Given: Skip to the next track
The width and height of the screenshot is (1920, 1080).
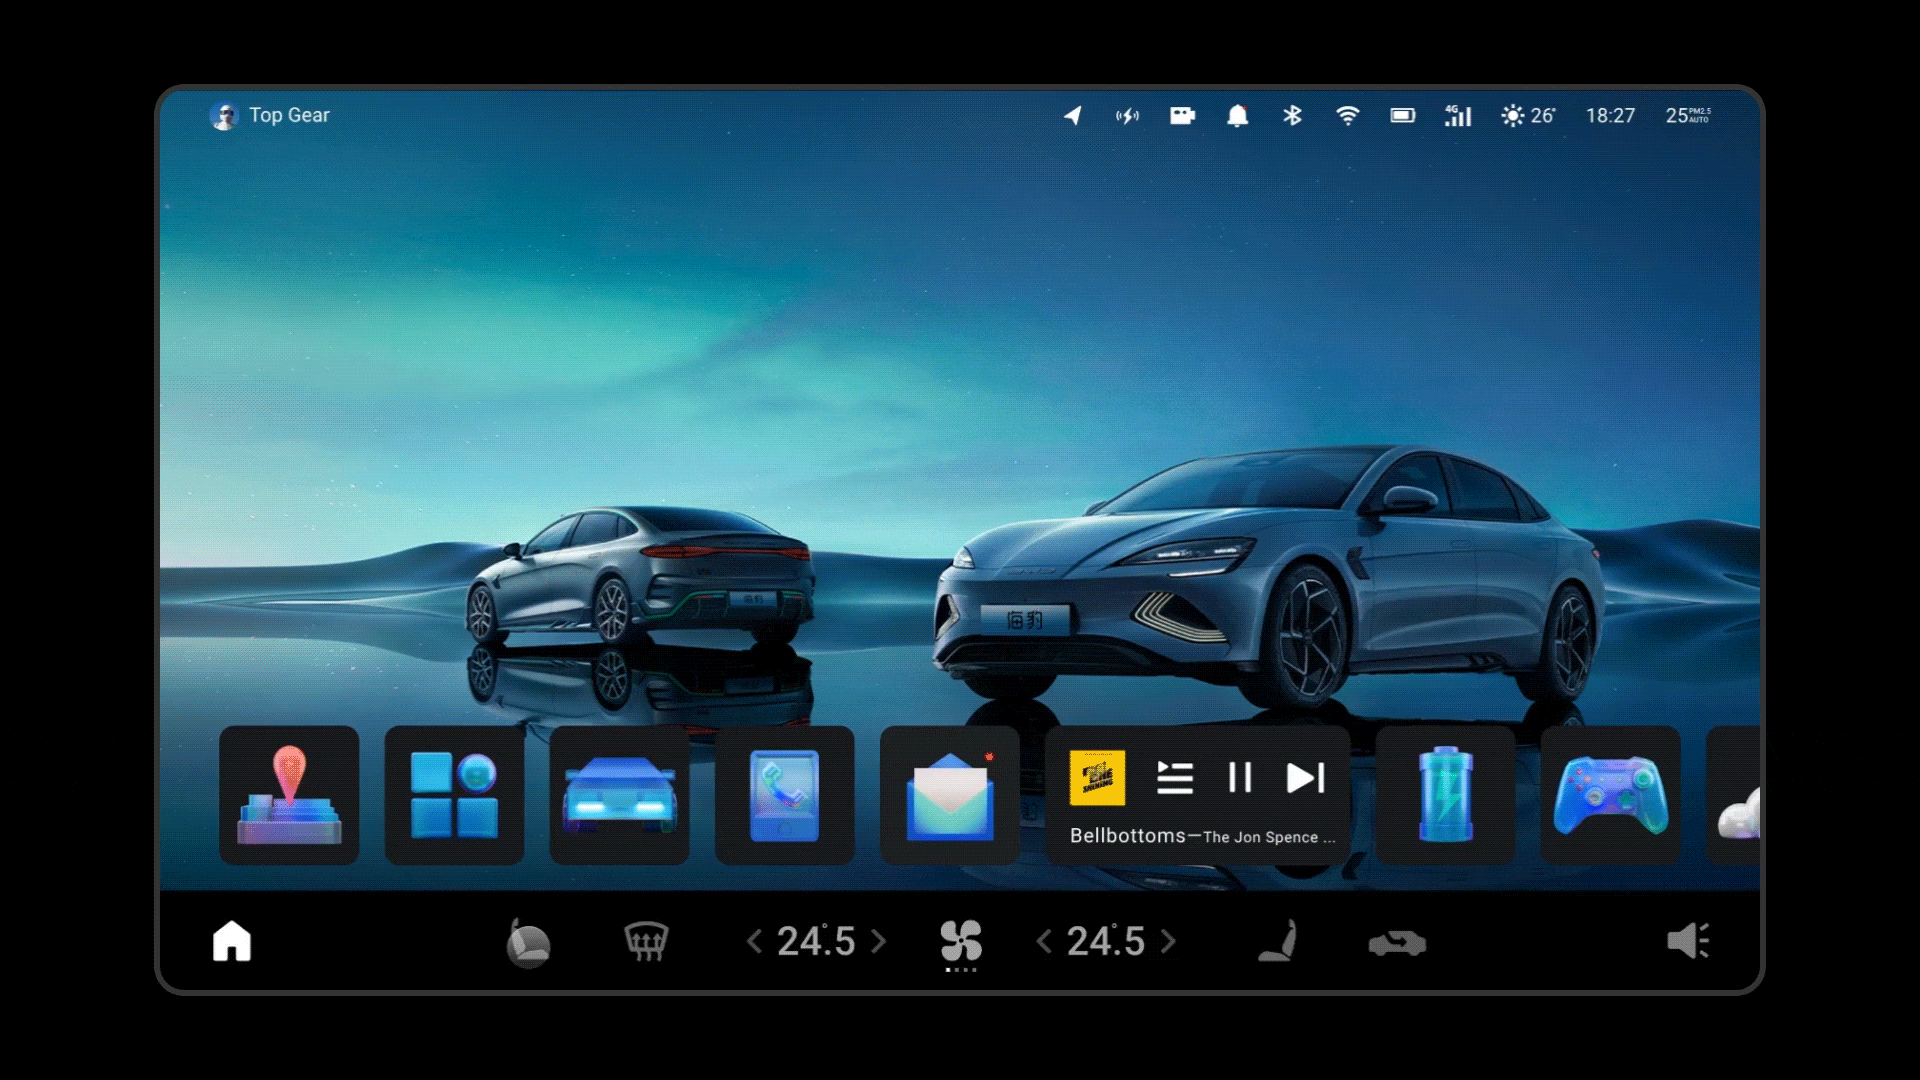Looking at the screenshot, I should pos(1305,778).
